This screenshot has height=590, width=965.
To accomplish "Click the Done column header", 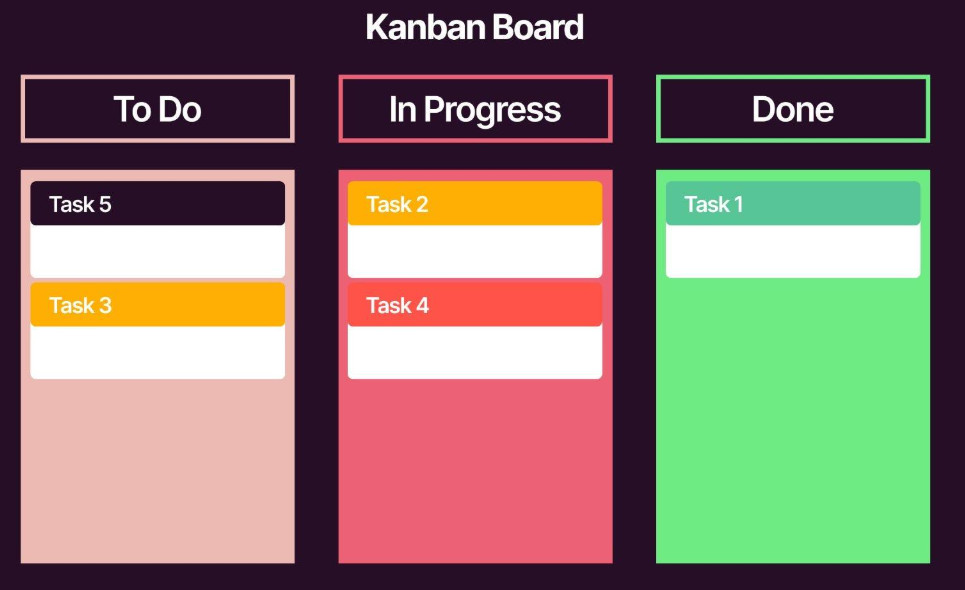I will click(x=793, y=109).
